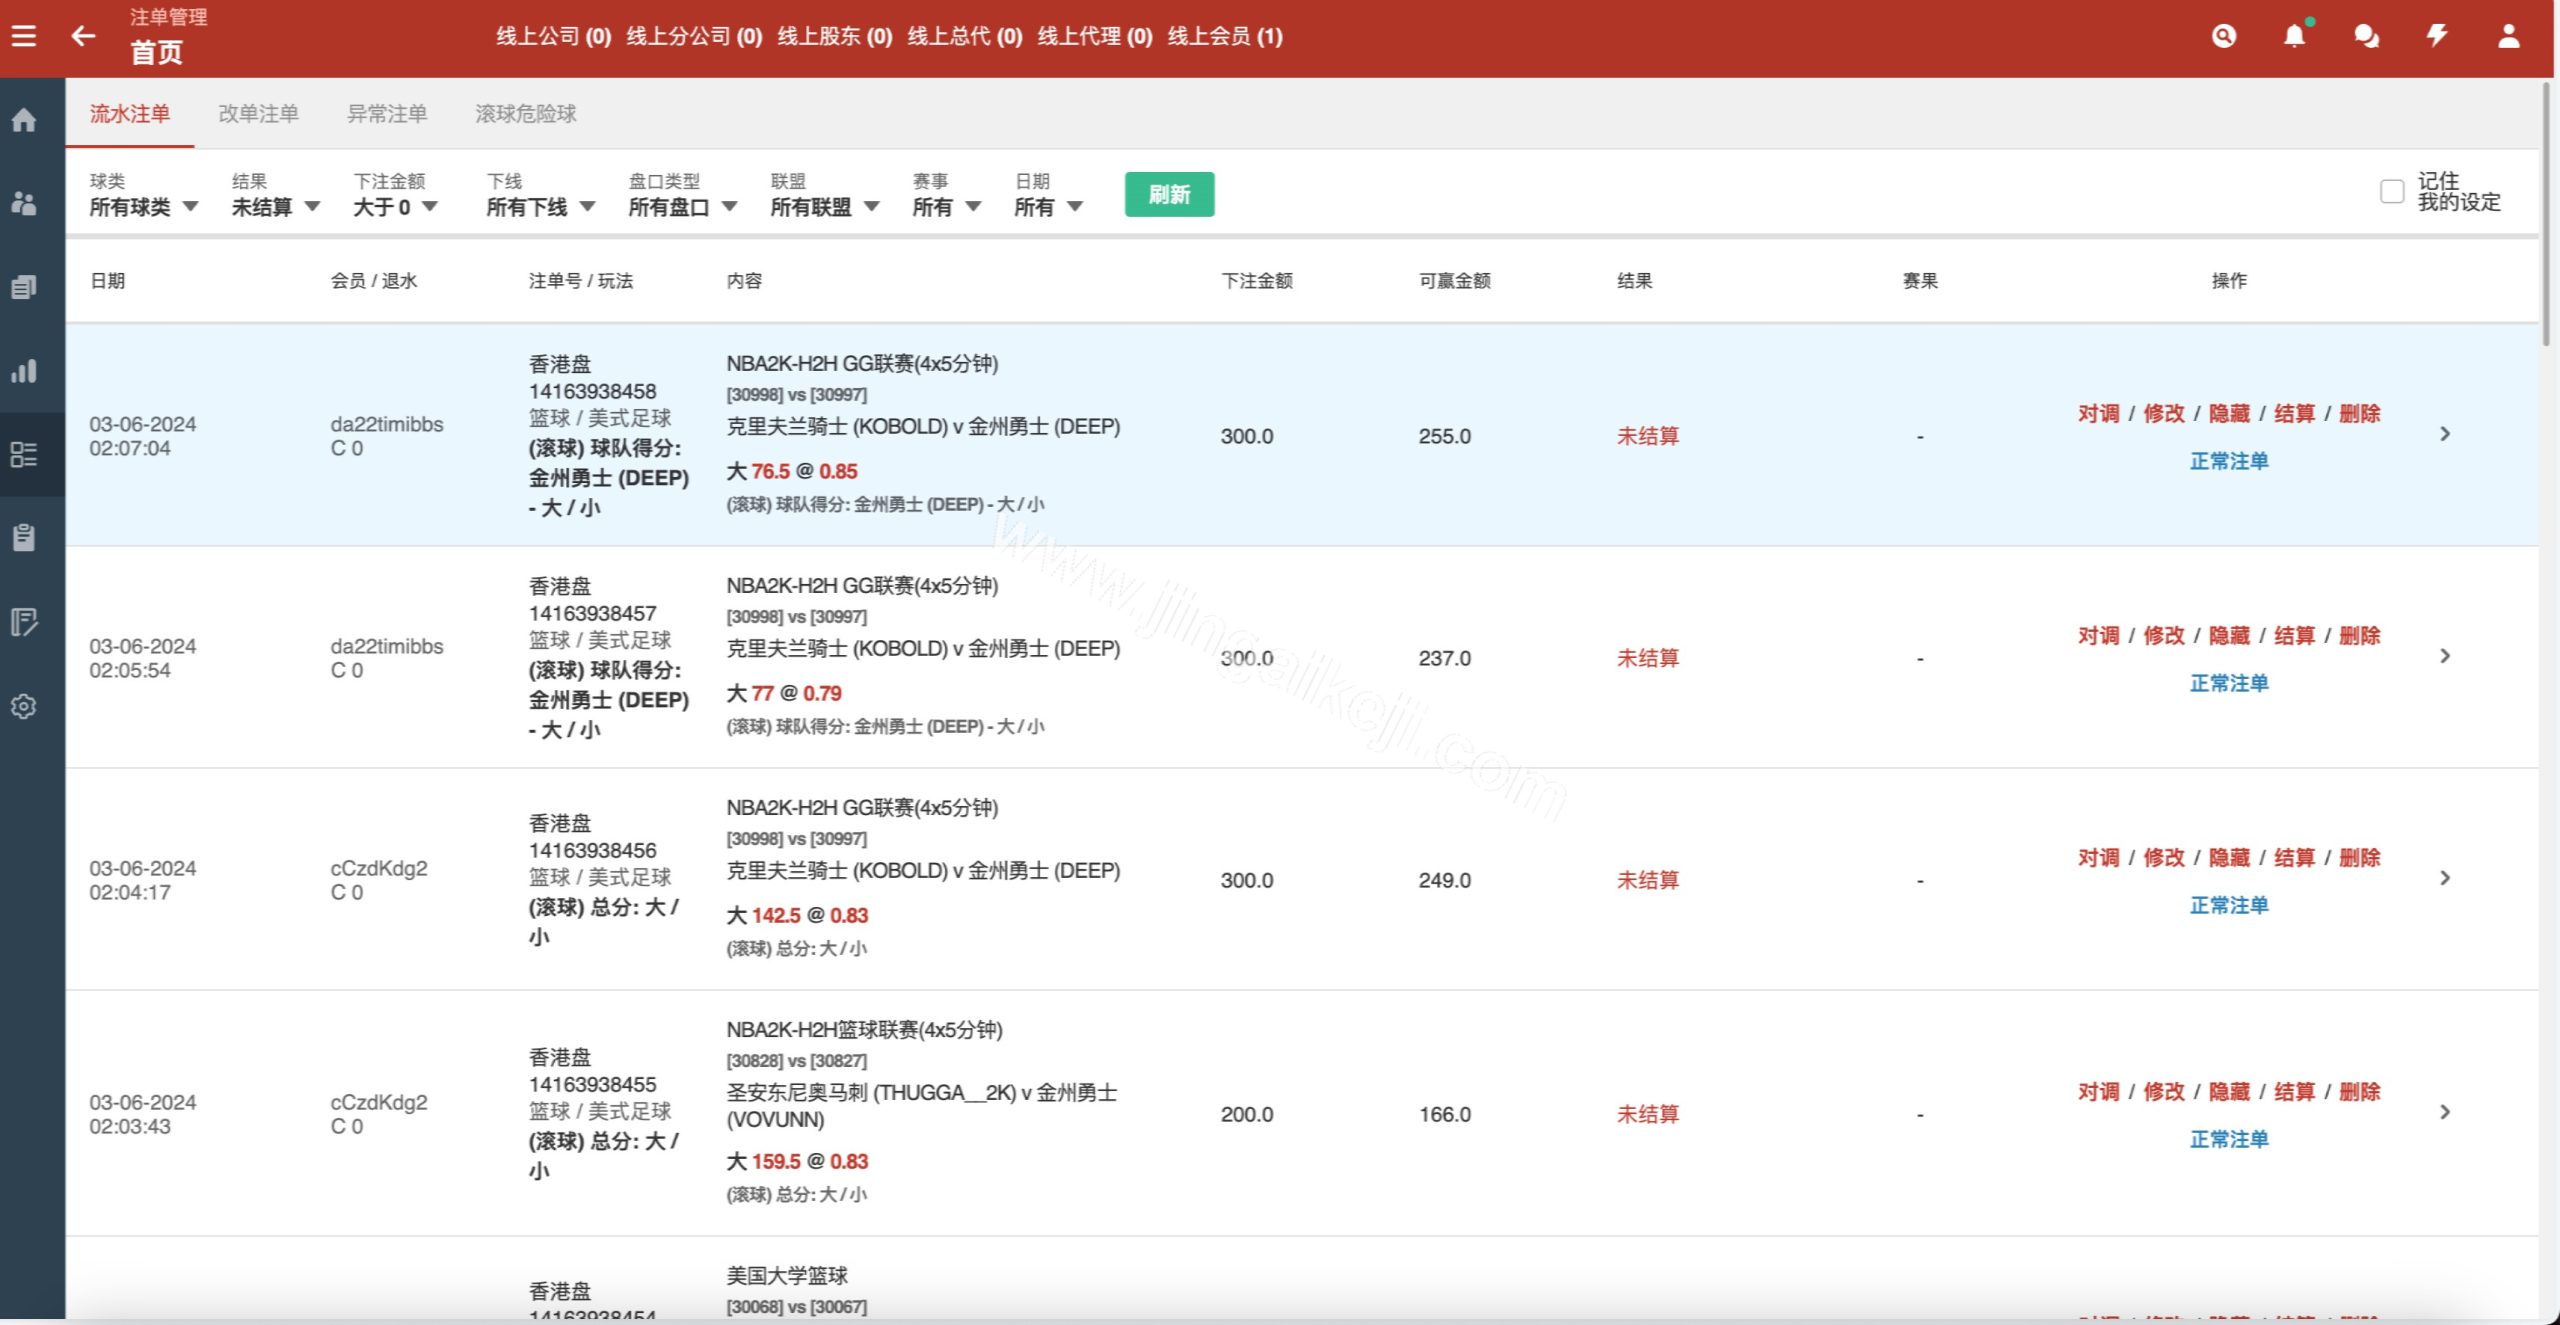
Task: Click the lightning bolt icon in top bar
Action: click(x=2437, y=35)
